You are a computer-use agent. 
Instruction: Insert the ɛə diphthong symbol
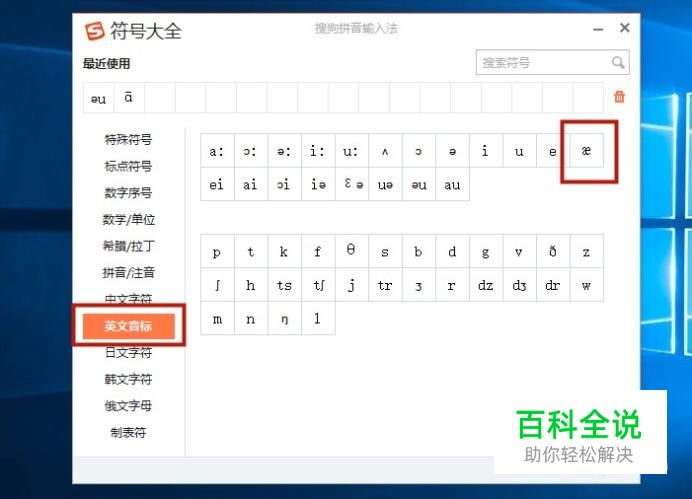coord(351,184)
